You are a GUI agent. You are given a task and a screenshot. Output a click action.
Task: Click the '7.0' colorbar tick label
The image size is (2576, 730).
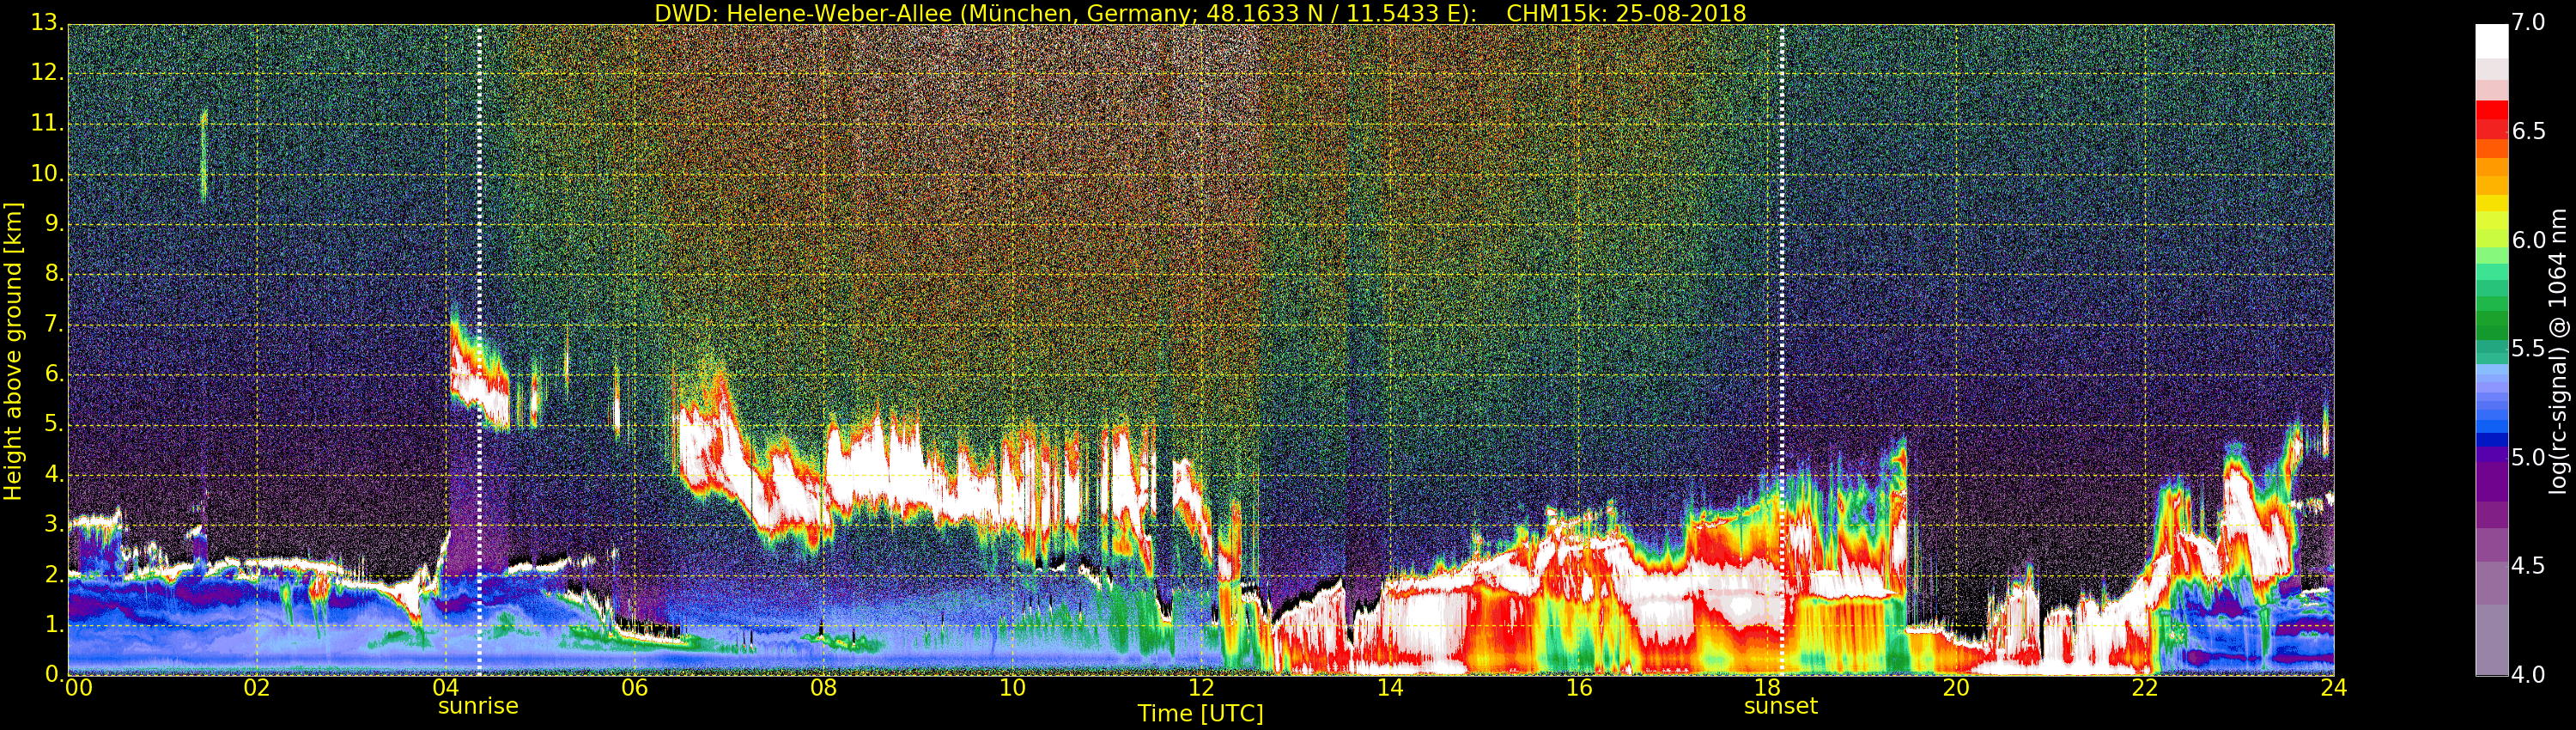(2529, 22)
